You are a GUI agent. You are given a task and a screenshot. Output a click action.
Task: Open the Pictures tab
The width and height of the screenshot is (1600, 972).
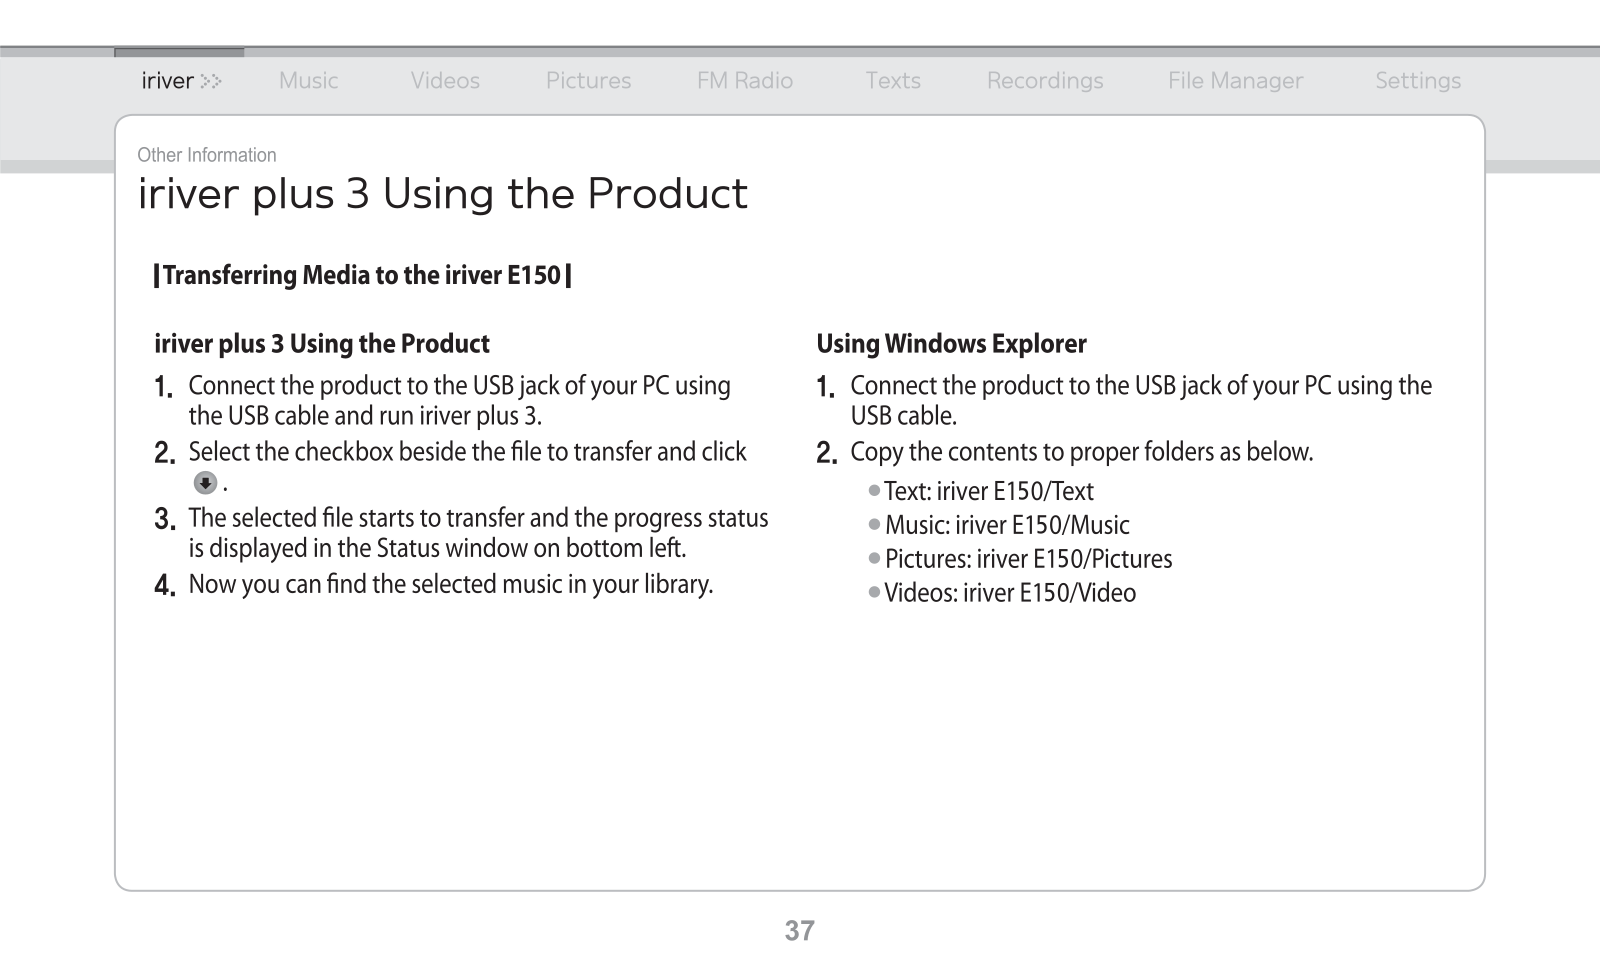(x=588, y=81)
